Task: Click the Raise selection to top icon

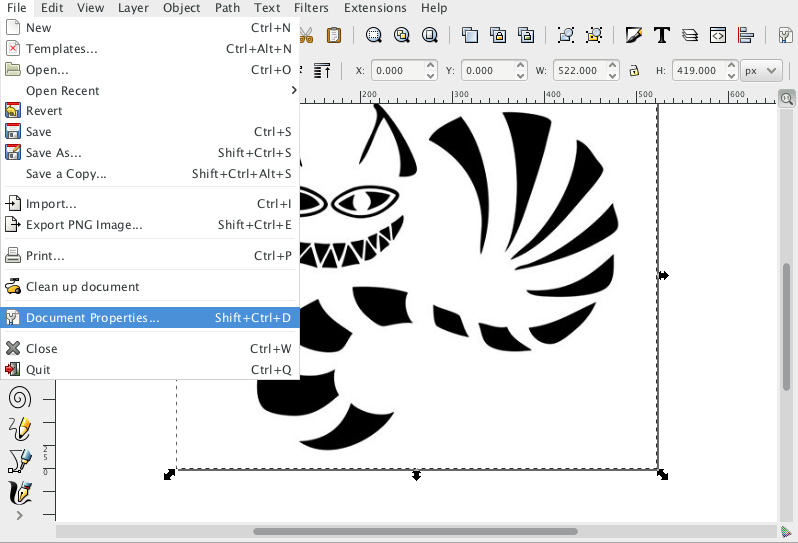Action: tap(322, 70)
